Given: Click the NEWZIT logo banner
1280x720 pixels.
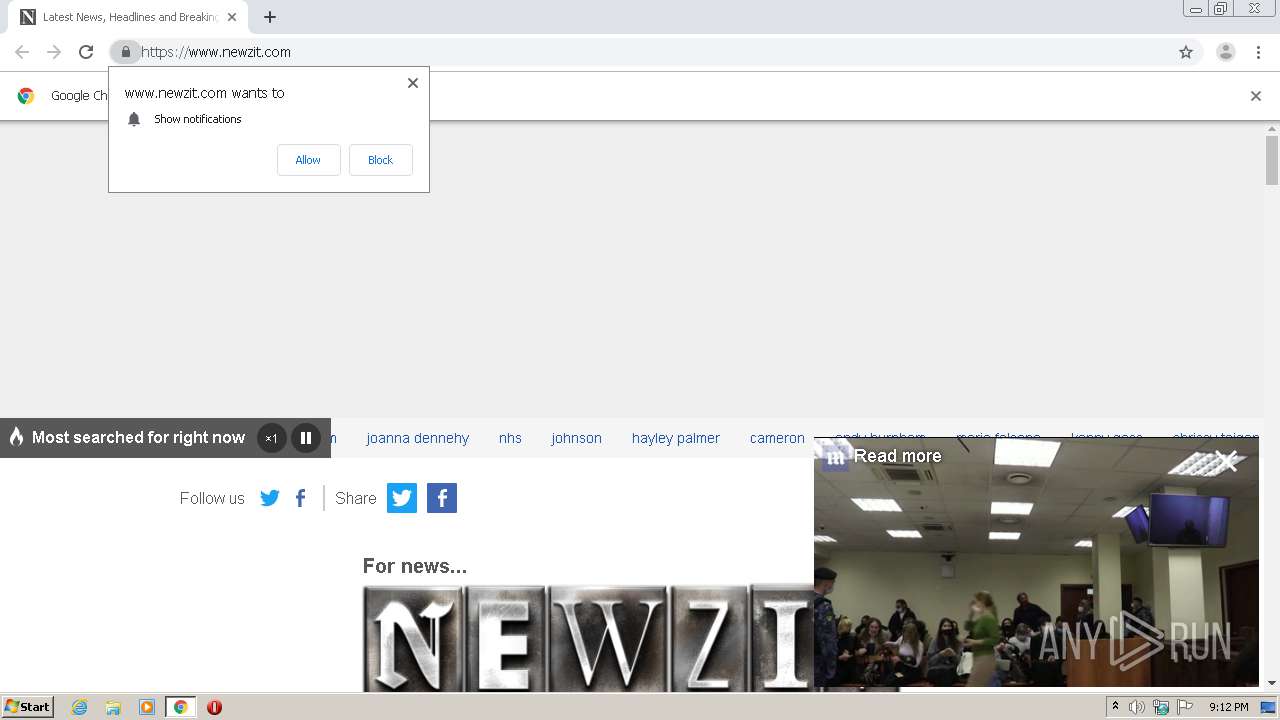Looking at the screenshot, I should [588, 638].
